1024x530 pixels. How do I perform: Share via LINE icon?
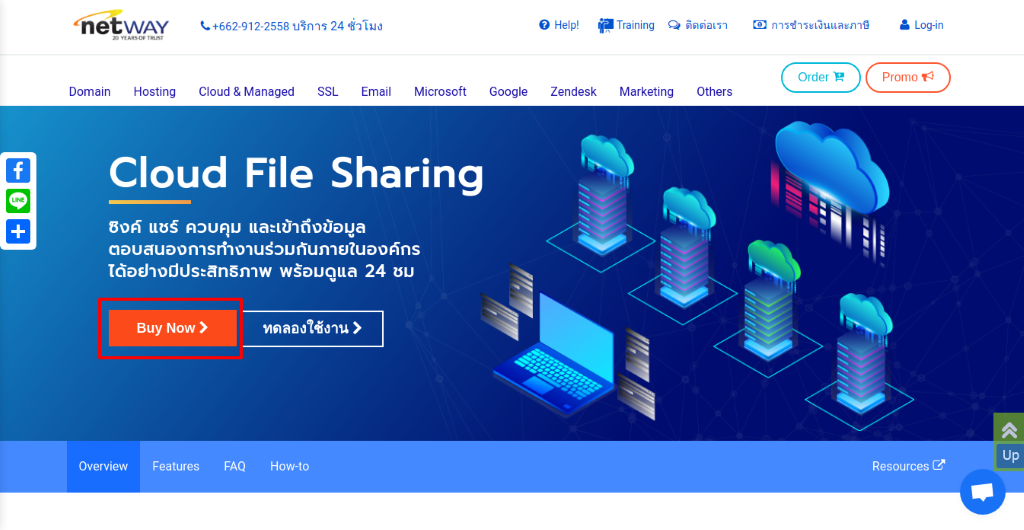pos(18,201)
